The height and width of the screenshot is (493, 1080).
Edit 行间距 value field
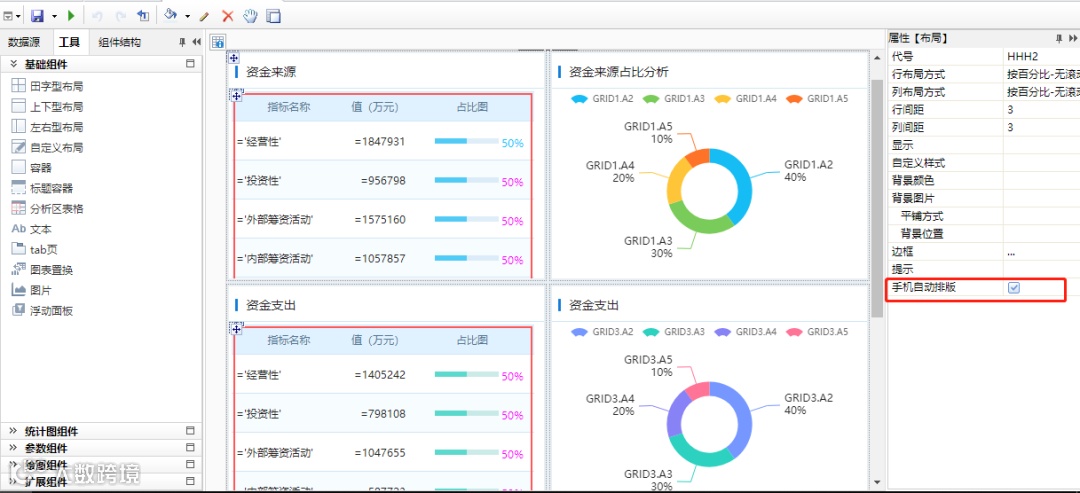pyautogui.click(x=1041, y=109)
